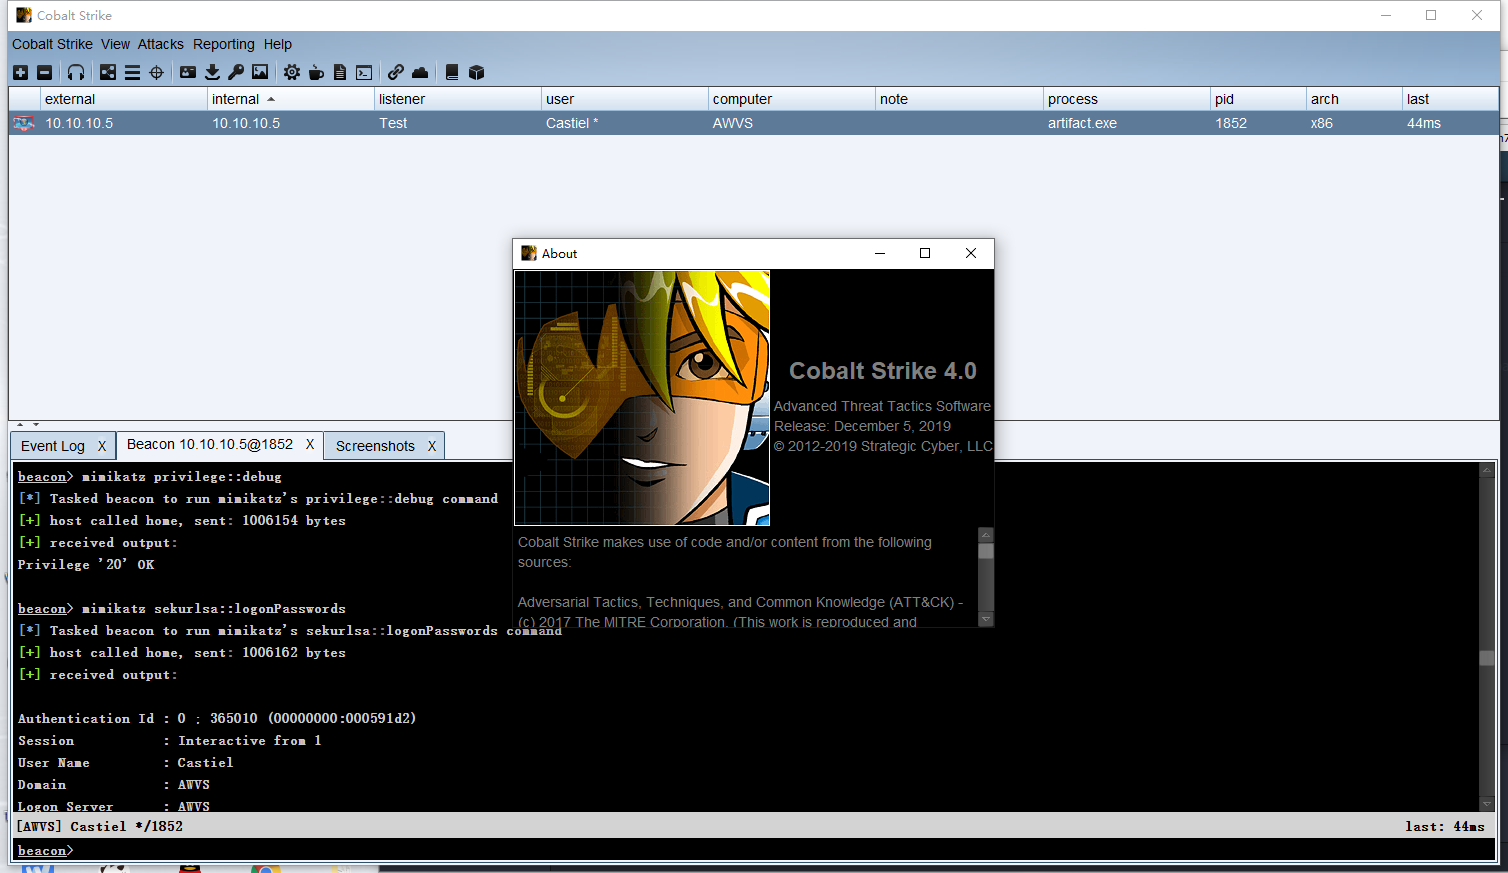Click the About dialog title icon
This screenshot has width=1508, height=873.
[x=529, y=253]
